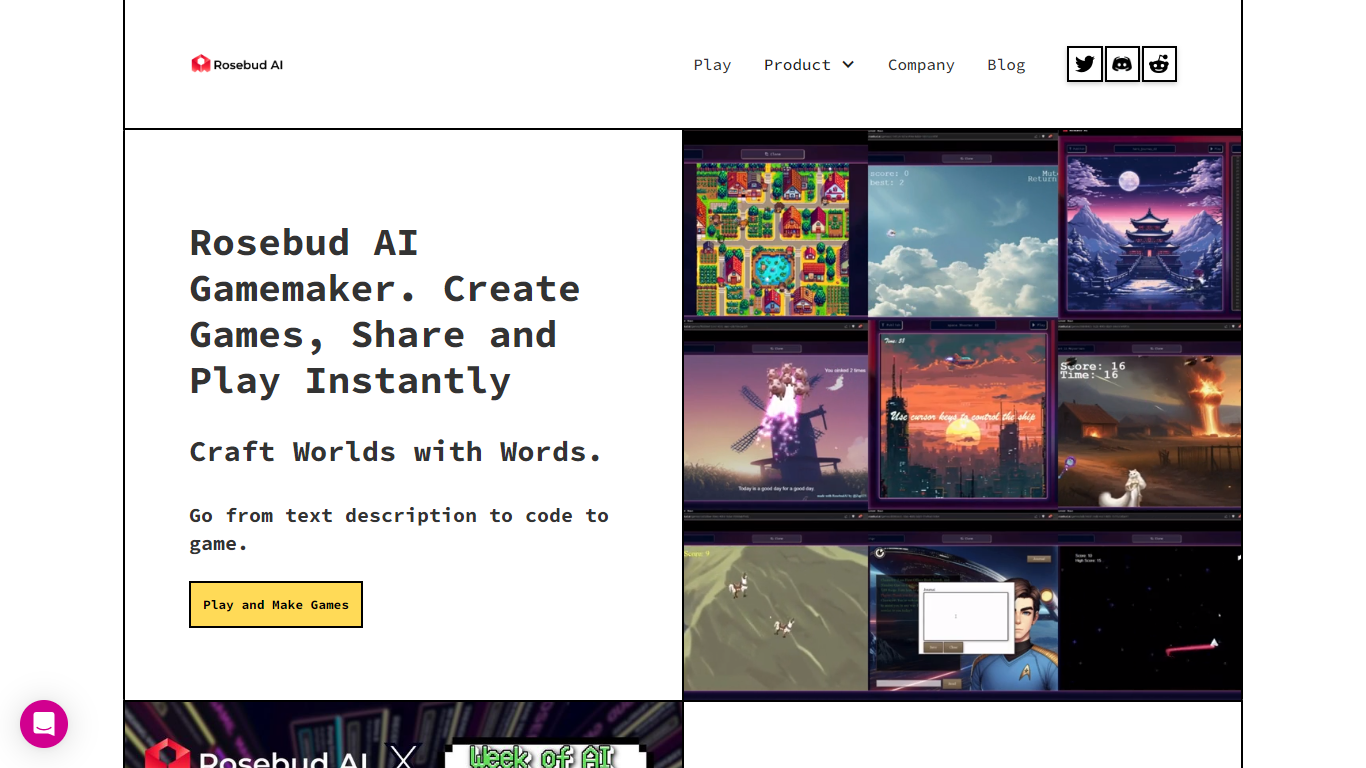Click the Rosebud AI logo
The width and height of the screenshot is (1366, 768).
click(x=237, y=64)
